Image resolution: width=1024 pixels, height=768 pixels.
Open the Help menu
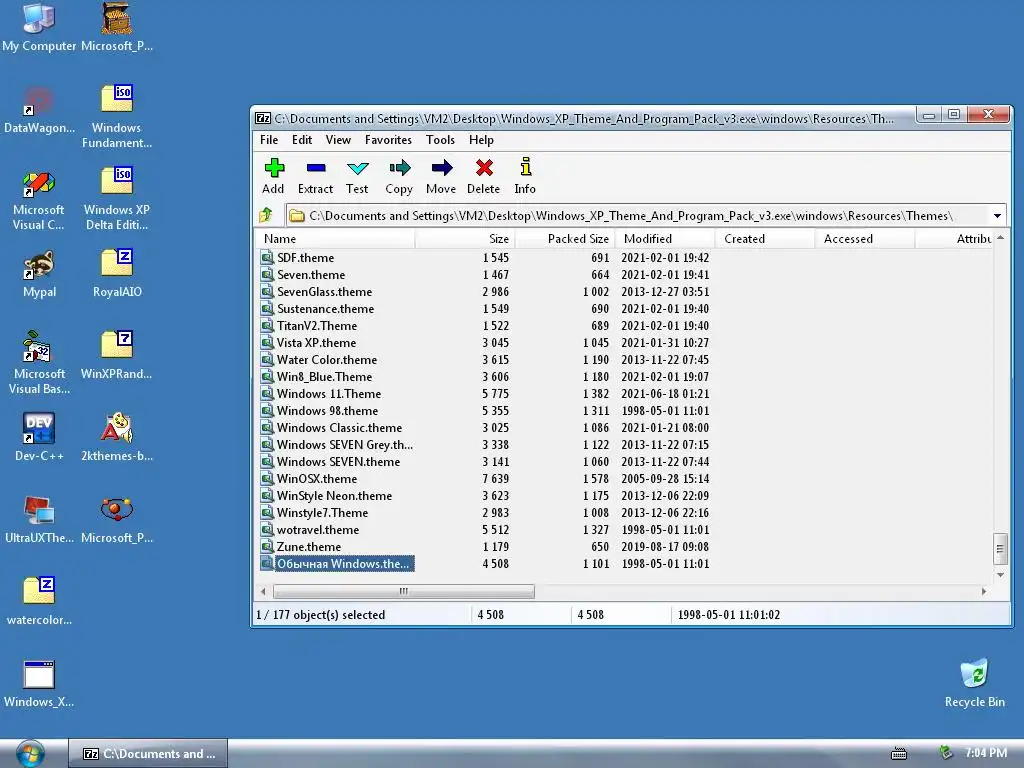pyautogui.click(x=481, y=140)
